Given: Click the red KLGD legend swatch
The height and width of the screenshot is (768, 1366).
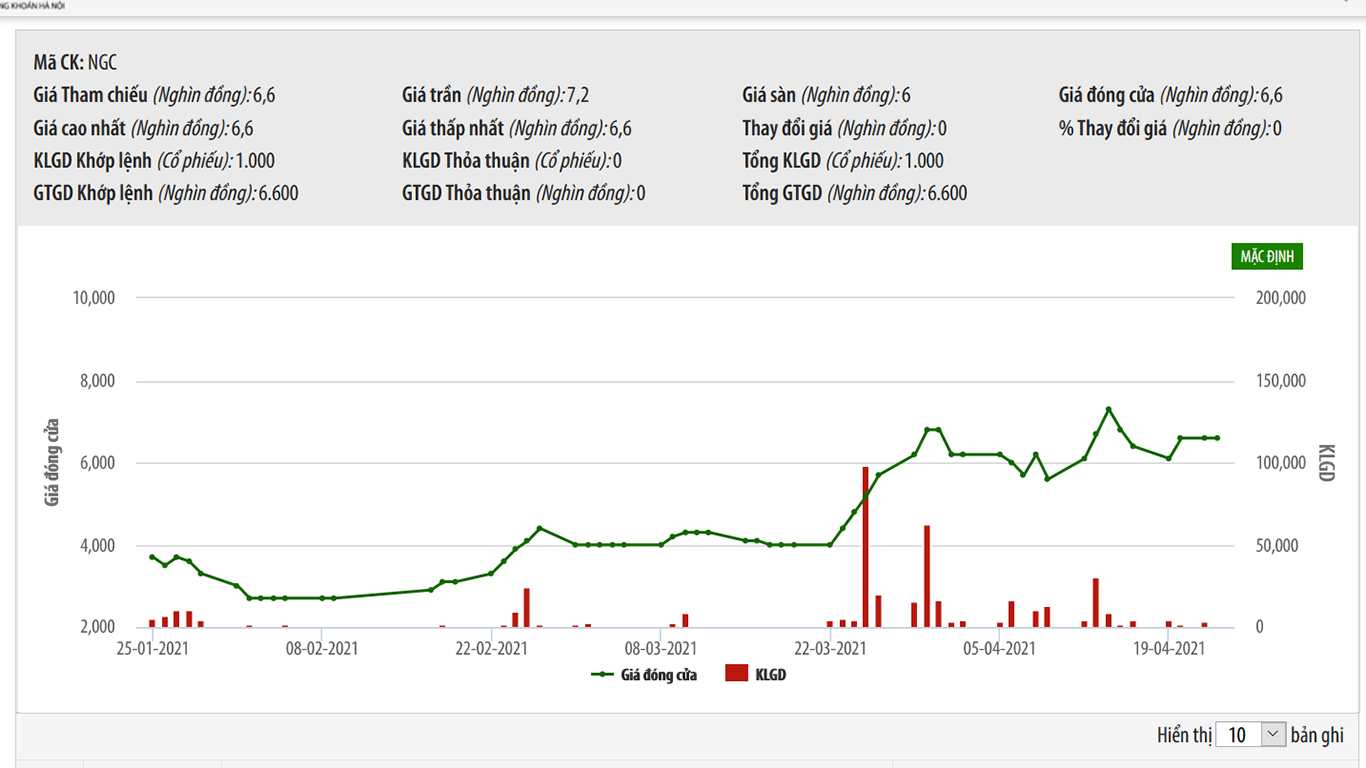Looking at the screenshot, I should 737,675.
